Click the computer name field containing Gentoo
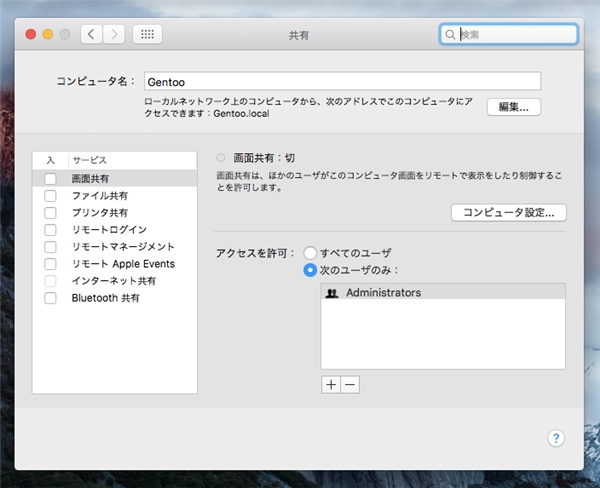The image size is (600, 488). (x=340, y=81)
